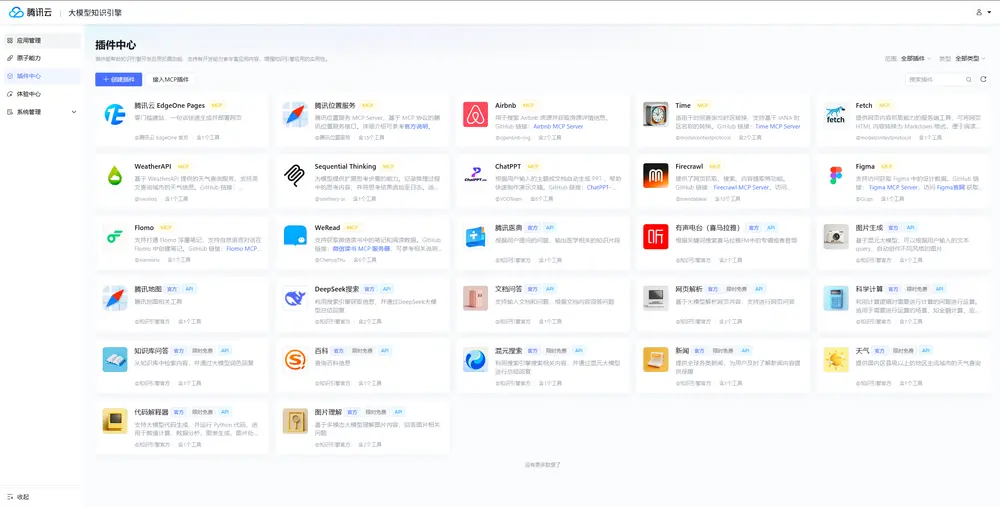1000x507 pixels.
Task: Open the user account menu
Action: click(x=980, y=12)
